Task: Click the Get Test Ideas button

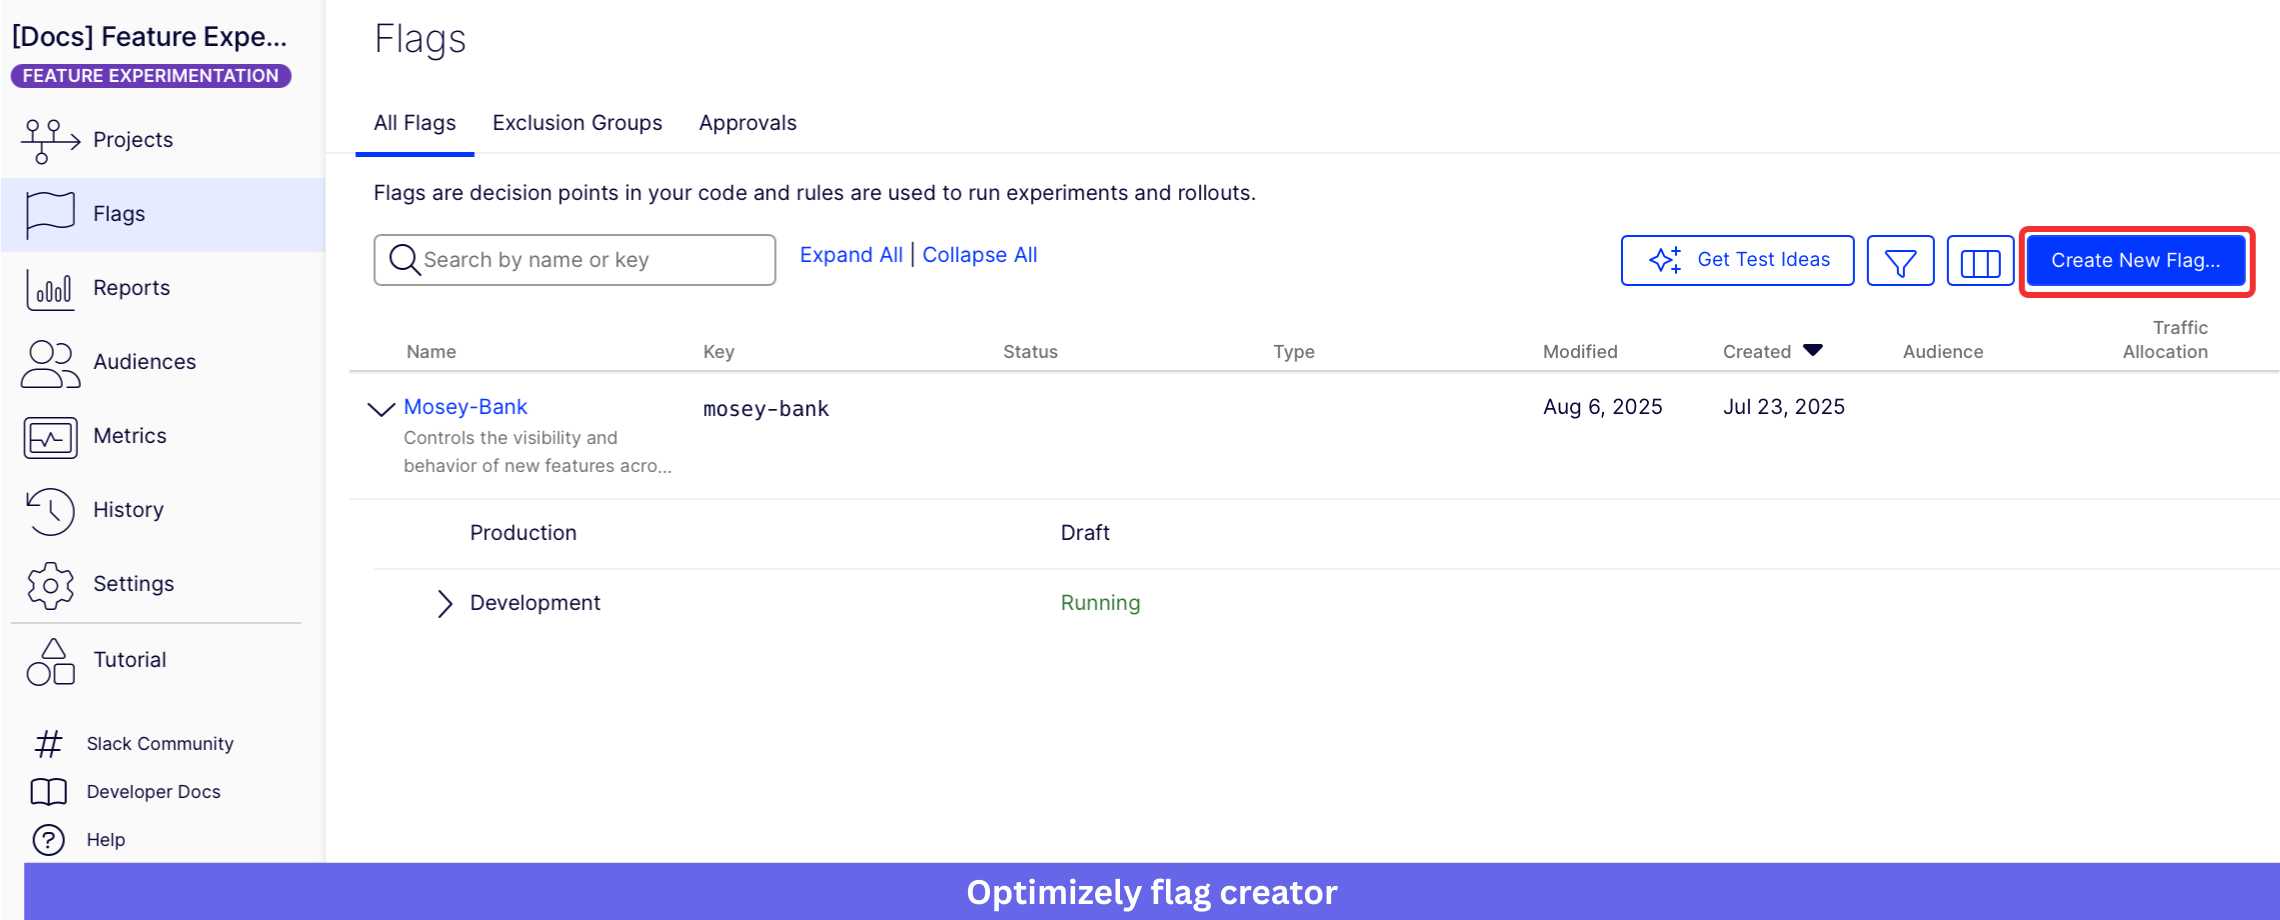Action: 1737,260
